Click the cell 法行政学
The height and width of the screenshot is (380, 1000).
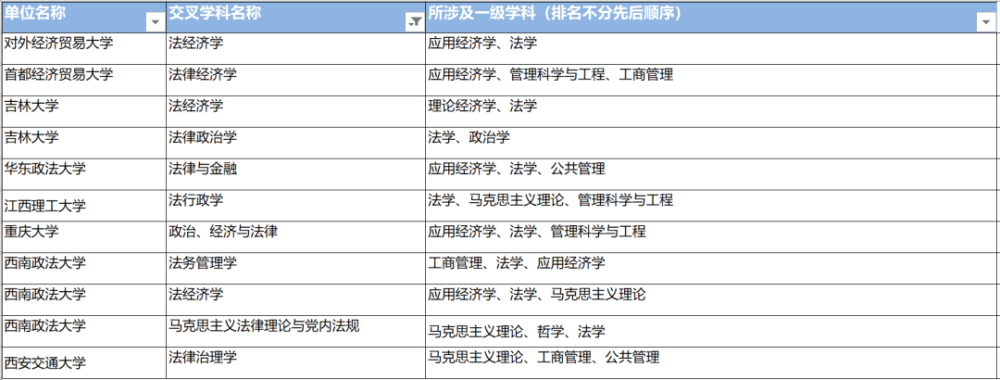[x=296, y=205]
